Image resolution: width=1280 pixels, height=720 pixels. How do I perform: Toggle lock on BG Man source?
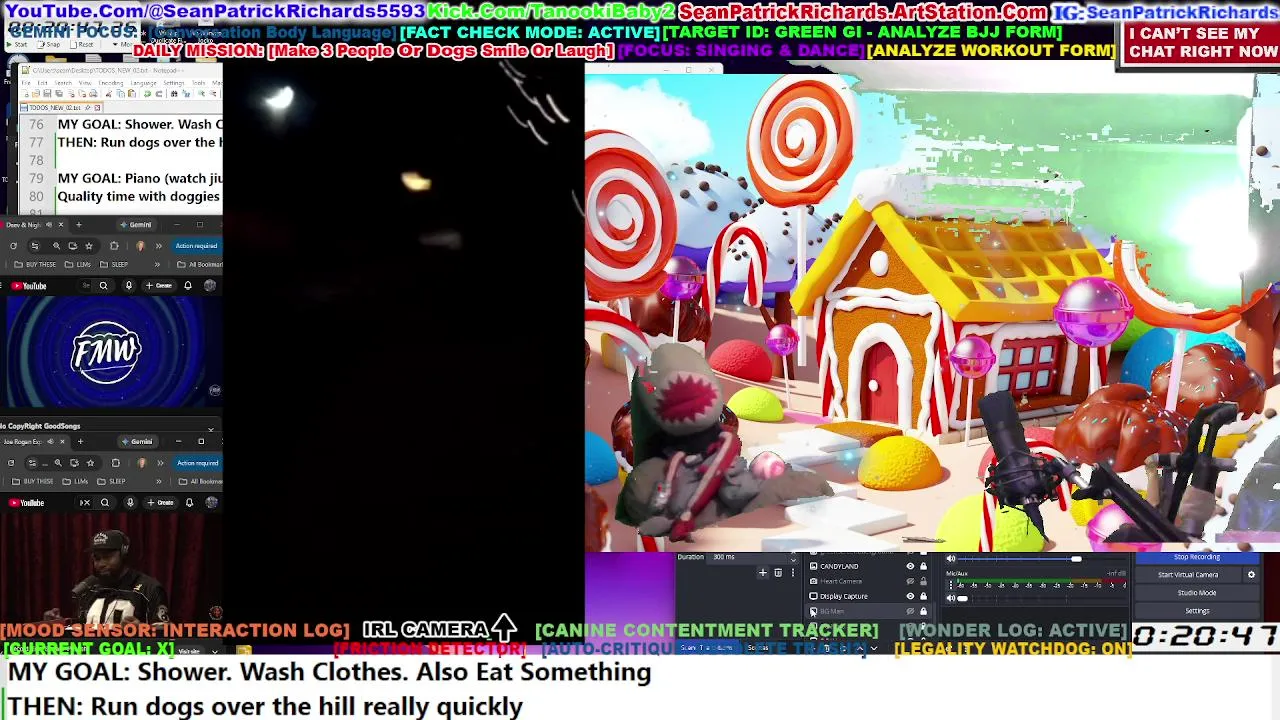923,611
